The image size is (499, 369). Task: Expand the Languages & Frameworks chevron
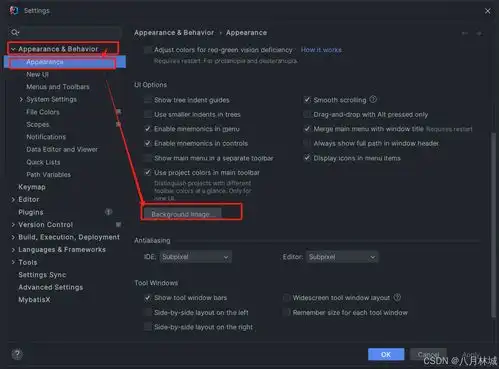(13, 250)
